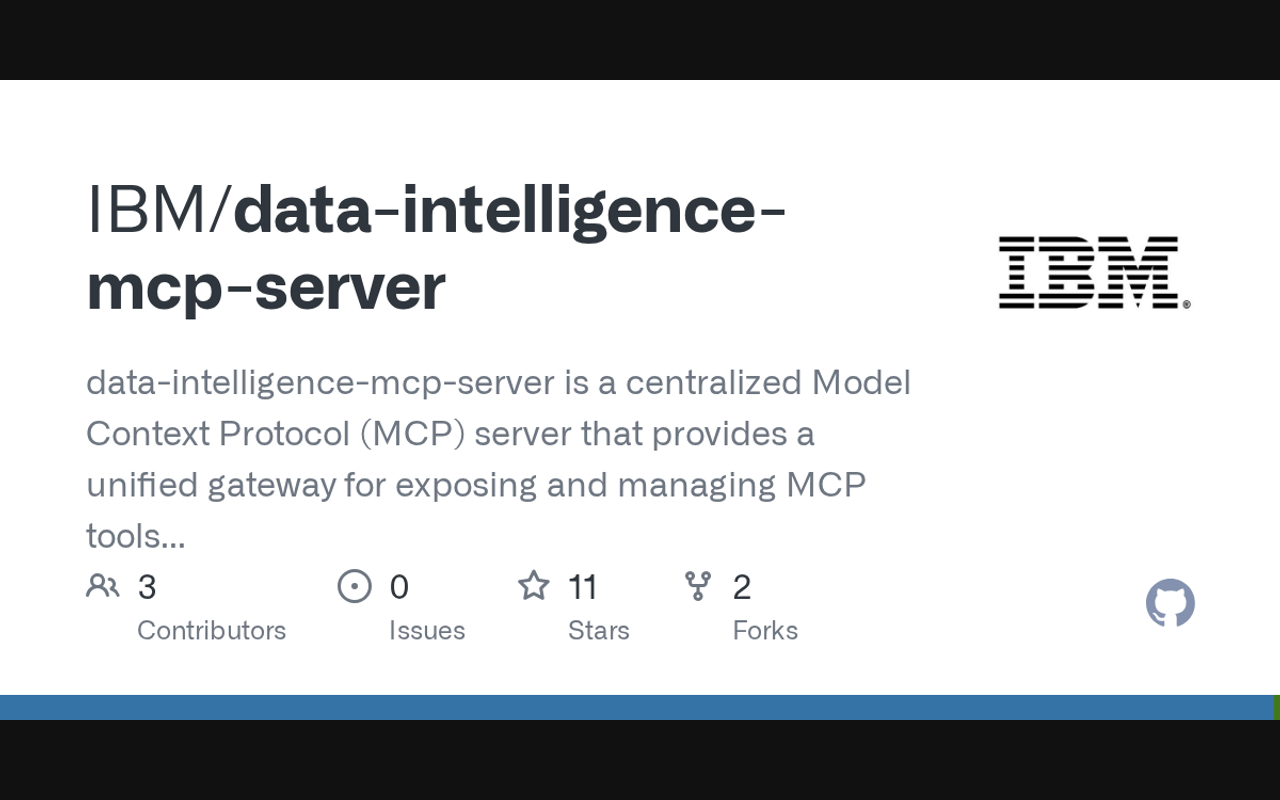1280x800 pixels.
Task: Click the star outline icon
Action: pos(533,586)
